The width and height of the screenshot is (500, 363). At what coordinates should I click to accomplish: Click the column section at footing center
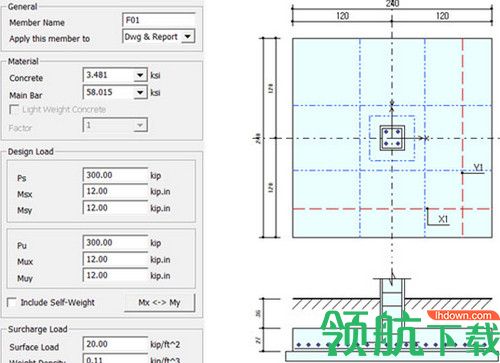click(392, 138)
